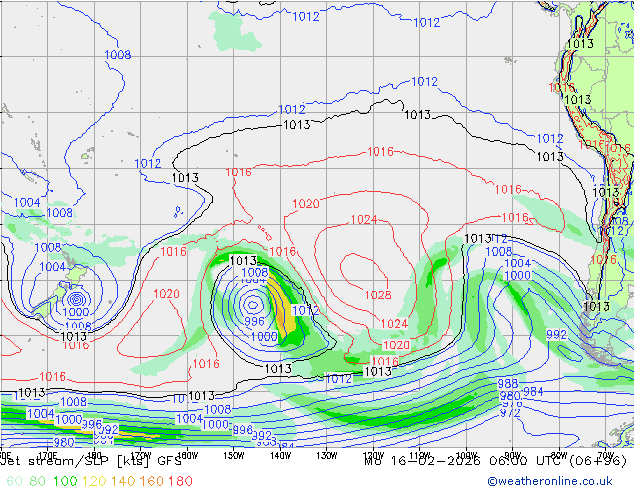Select the 80 knots legend value
The image size is (634, 490).
click(x=37, y=481)
